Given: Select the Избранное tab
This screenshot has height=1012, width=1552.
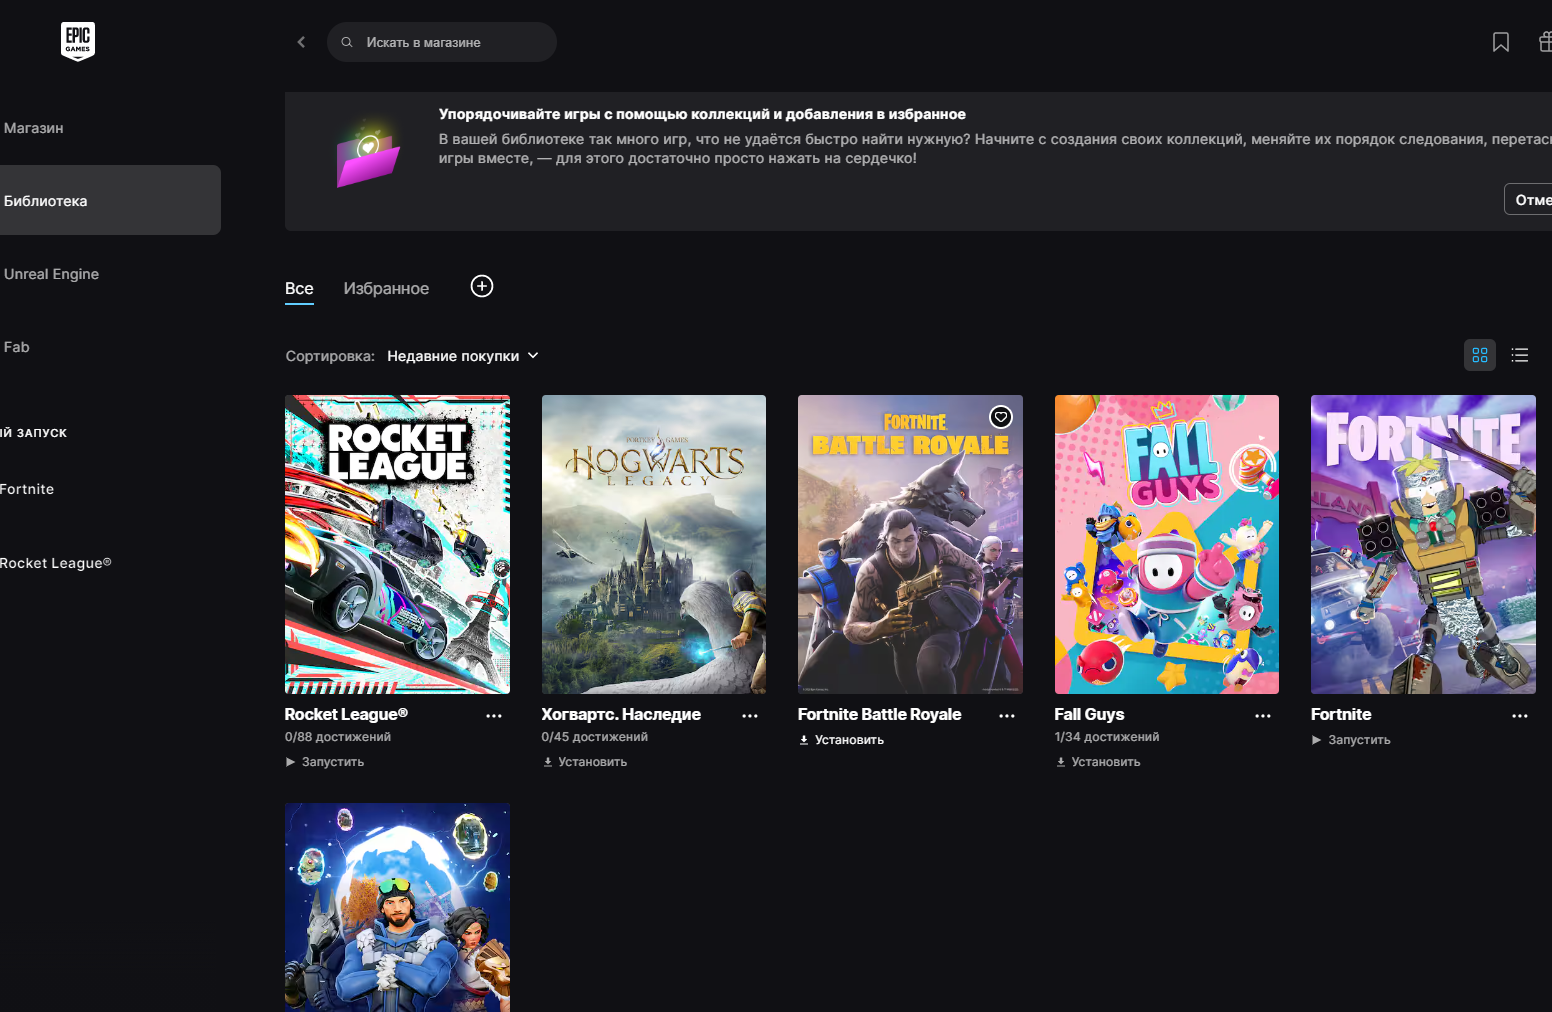Looking at the screenshot, I should (386, 289).
